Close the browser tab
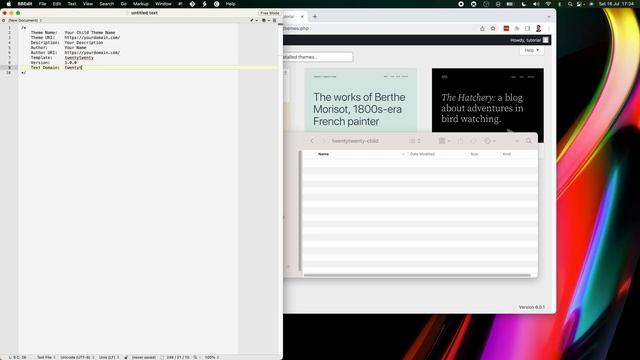Image resolution: width=640 pixels, height=360 pixels. [x=302, y=17]
